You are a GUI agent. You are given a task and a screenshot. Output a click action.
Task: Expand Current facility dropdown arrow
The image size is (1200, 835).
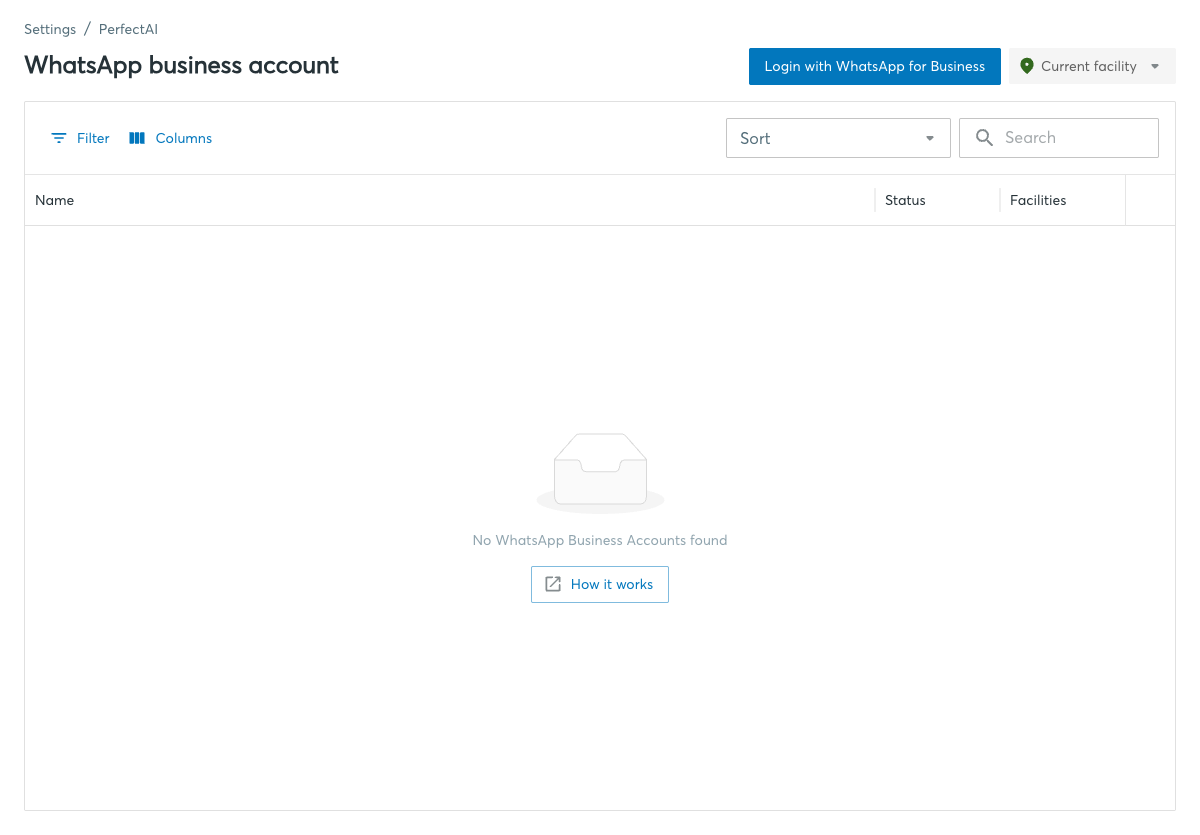1155,66
